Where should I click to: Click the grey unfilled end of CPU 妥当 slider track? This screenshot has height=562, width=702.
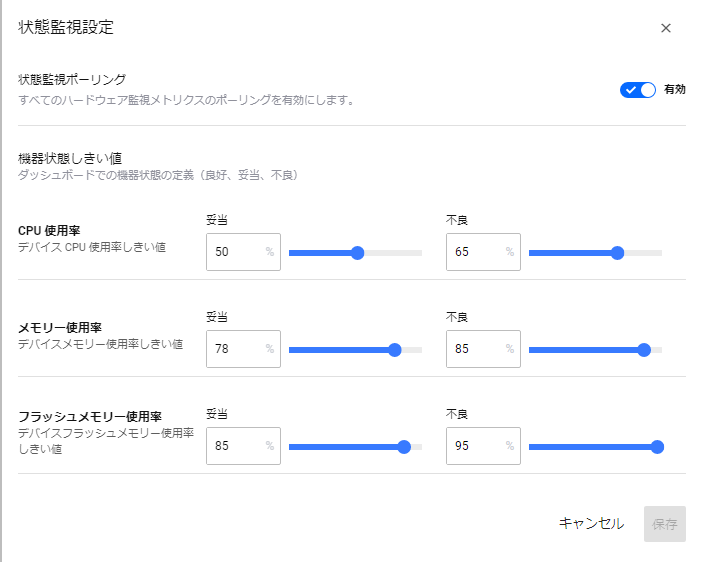[393, 253]
